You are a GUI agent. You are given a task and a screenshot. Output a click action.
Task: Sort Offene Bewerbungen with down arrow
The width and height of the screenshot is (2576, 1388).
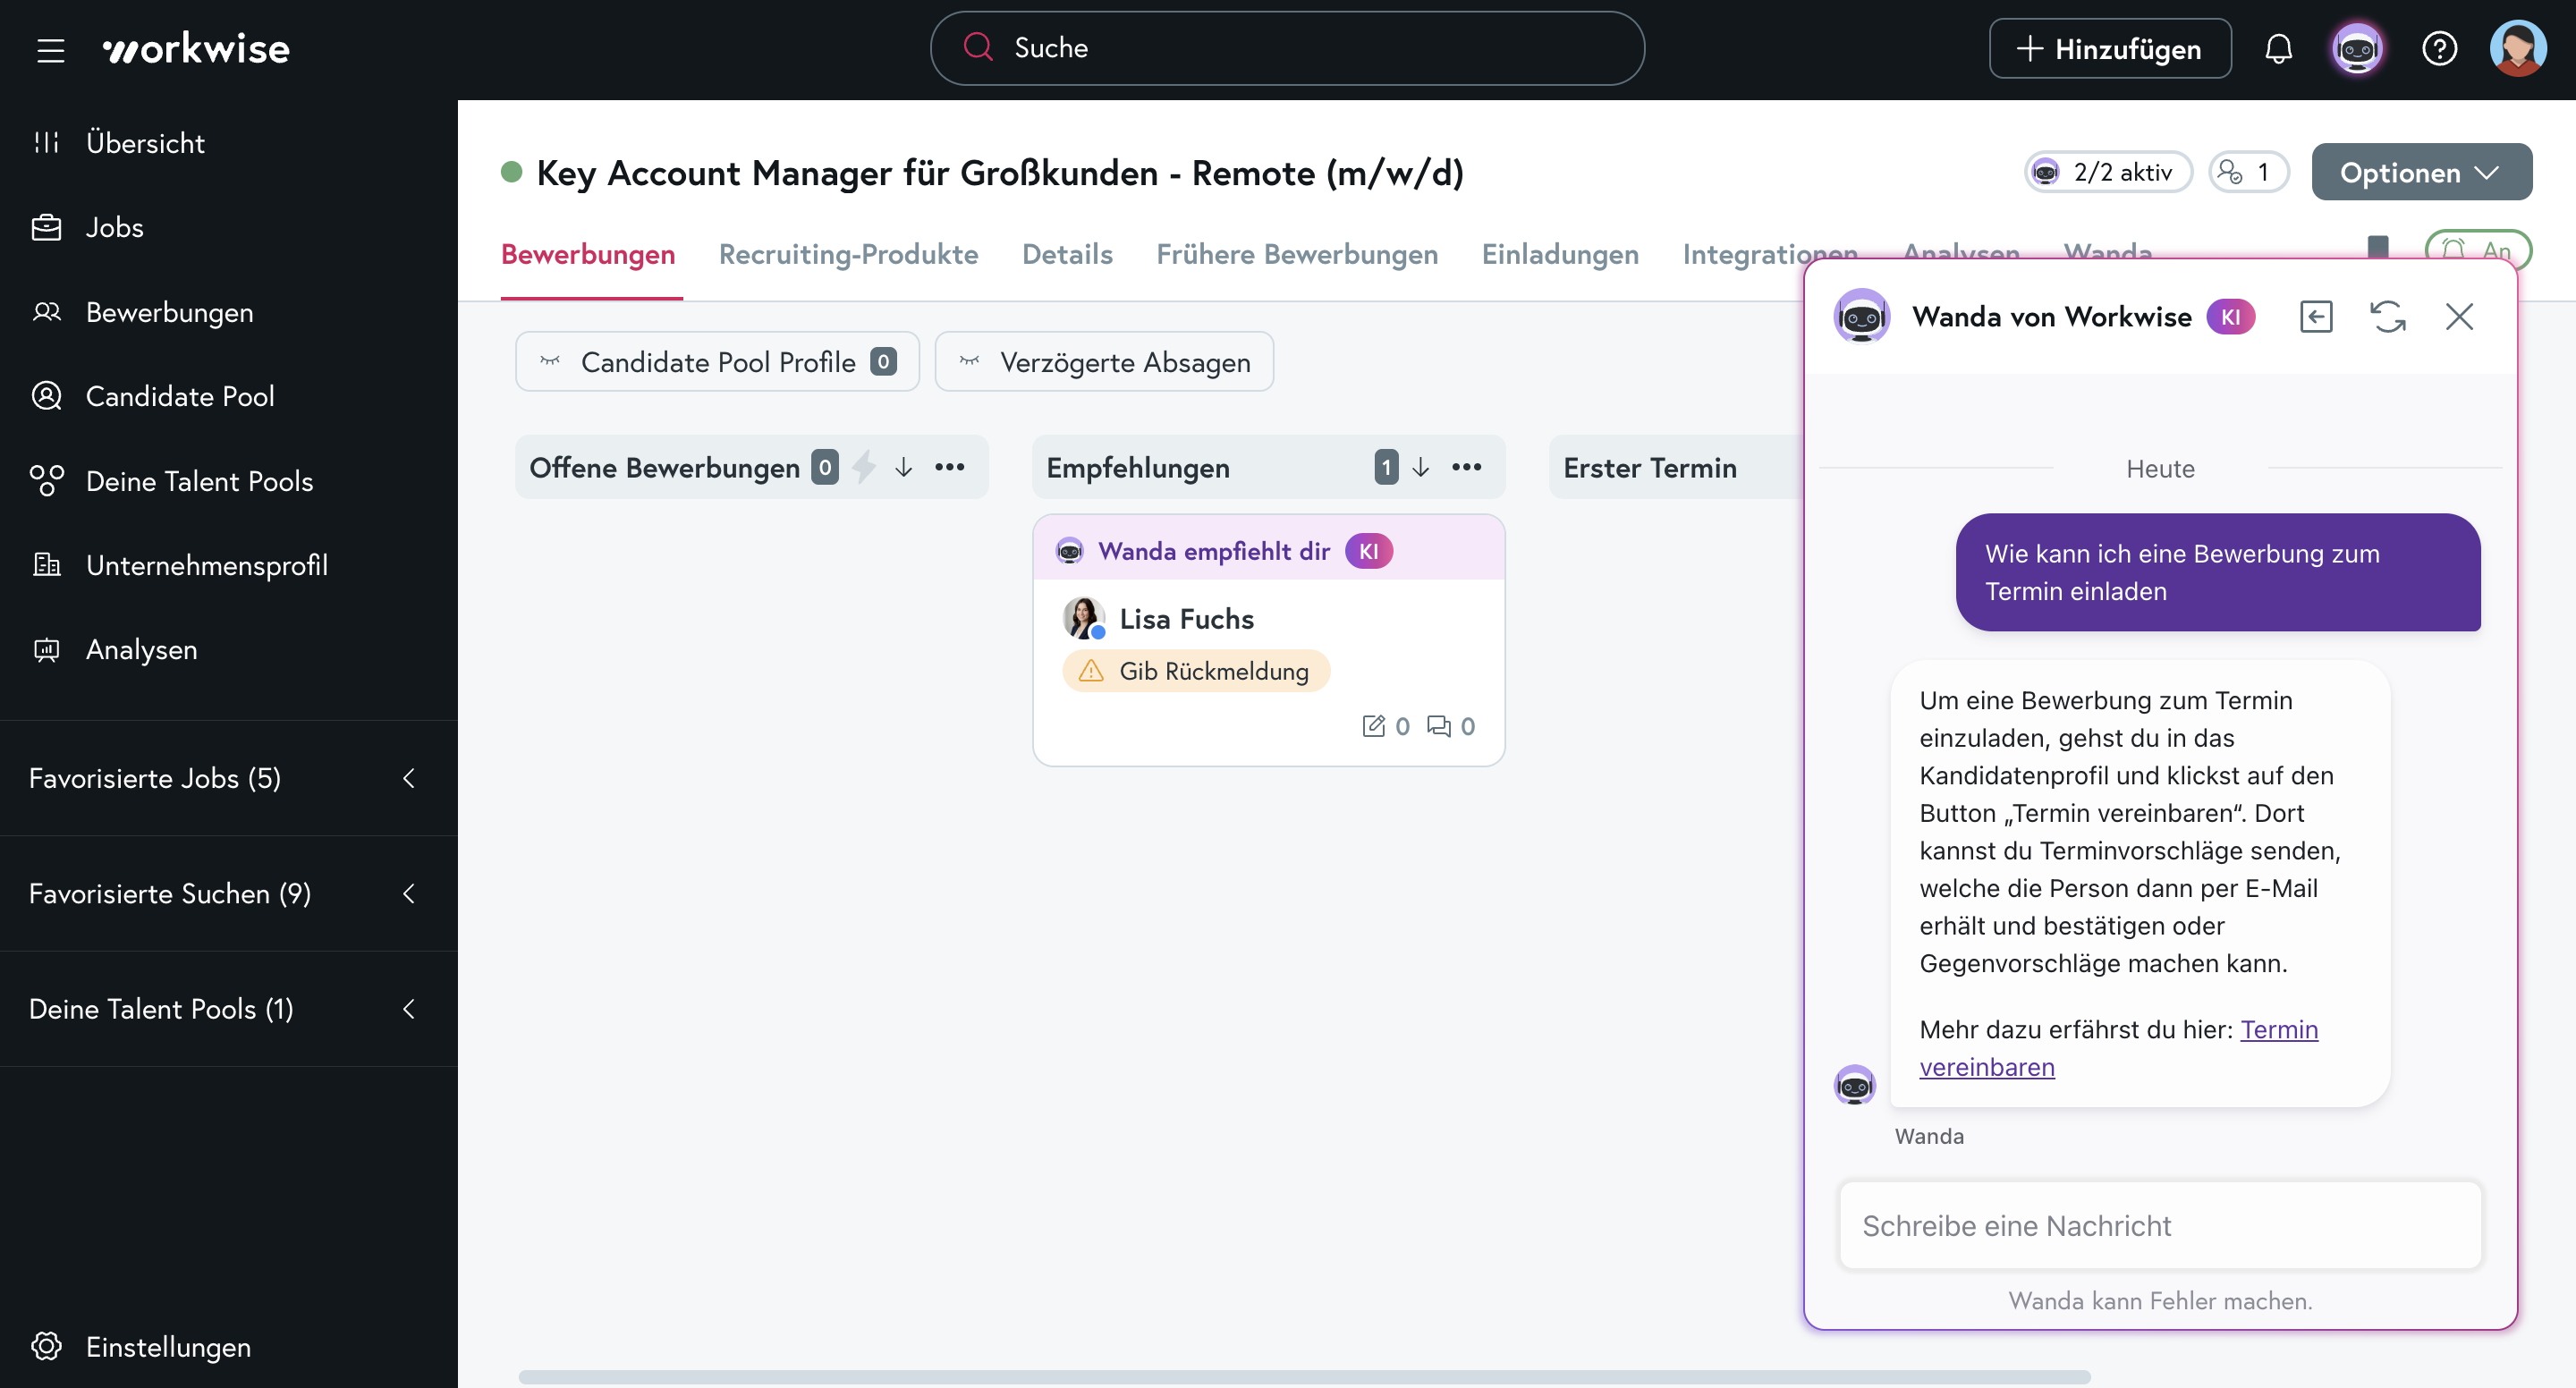click(x=903, y=467)
